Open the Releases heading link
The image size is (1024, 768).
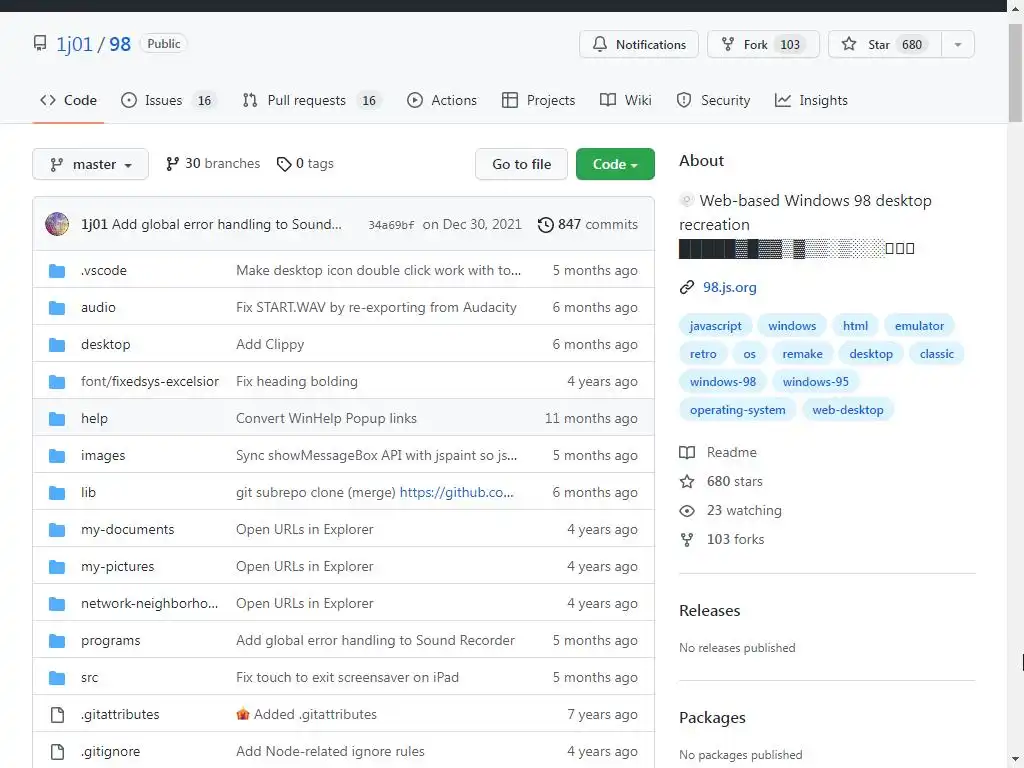point(709,611)
